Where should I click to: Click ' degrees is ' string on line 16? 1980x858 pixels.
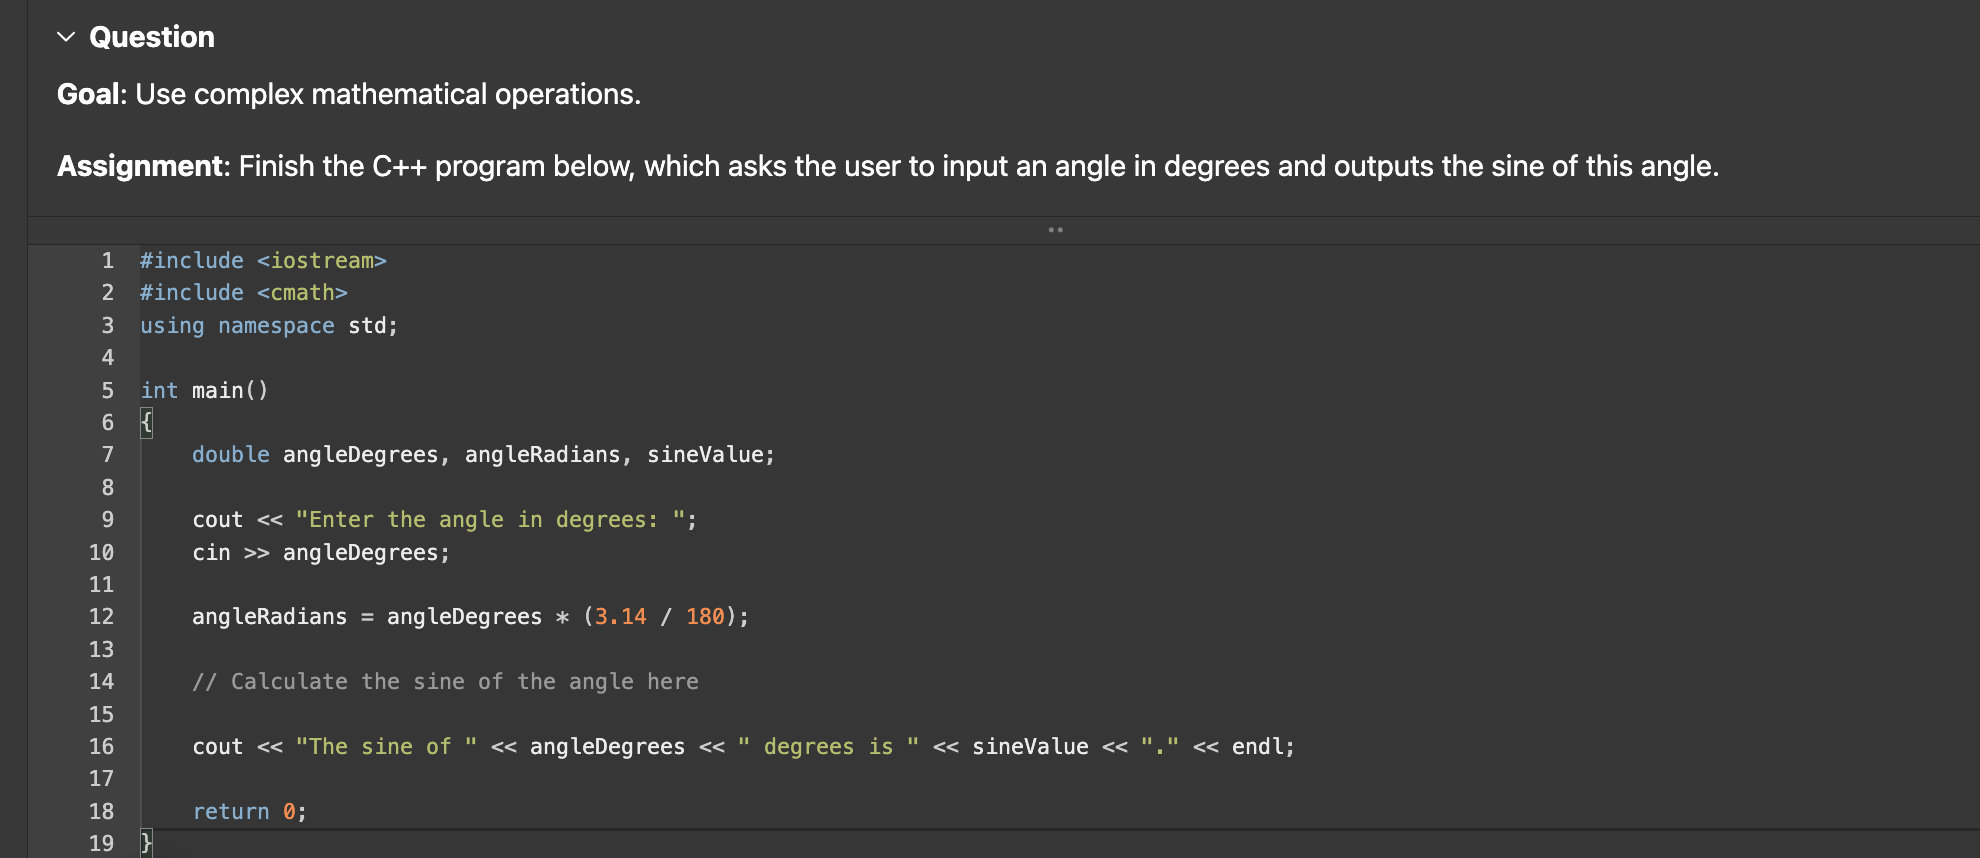point(829,747)
